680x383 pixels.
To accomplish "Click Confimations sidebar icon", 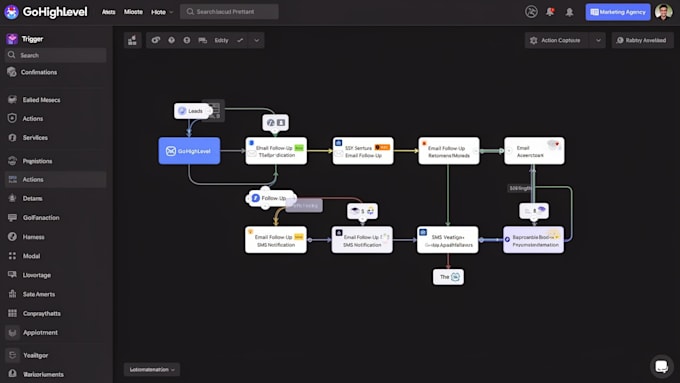I will (12, 72).
